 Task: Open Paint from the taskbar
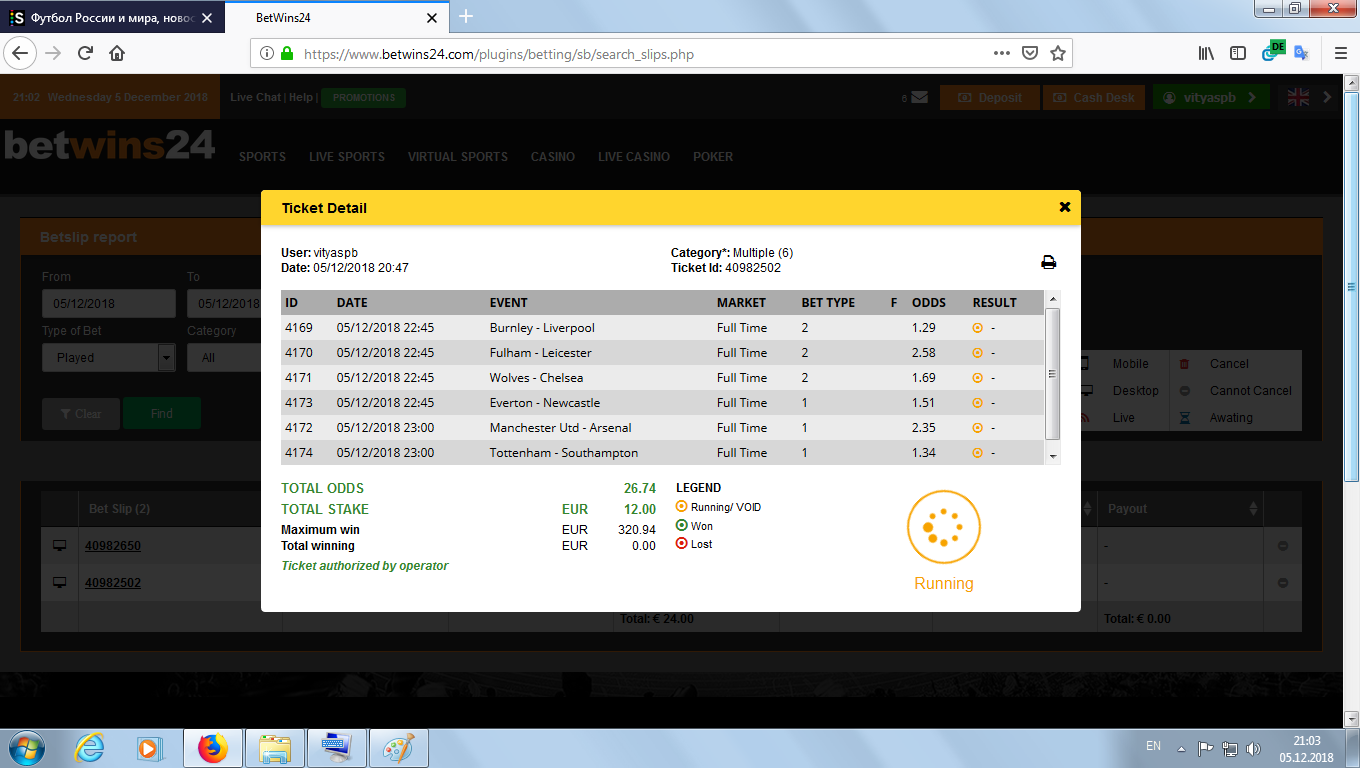399,747
